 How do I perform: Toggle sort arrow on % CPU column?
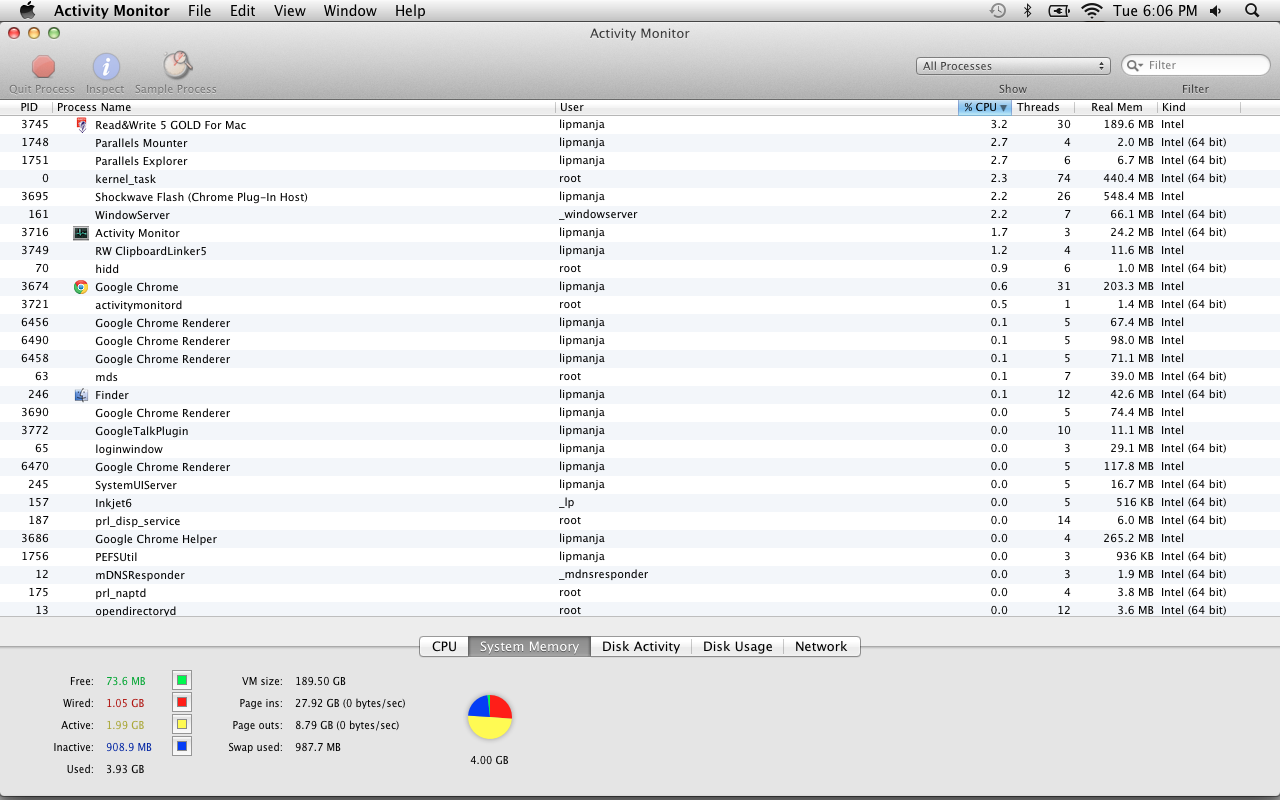[x=1004, y=107]
